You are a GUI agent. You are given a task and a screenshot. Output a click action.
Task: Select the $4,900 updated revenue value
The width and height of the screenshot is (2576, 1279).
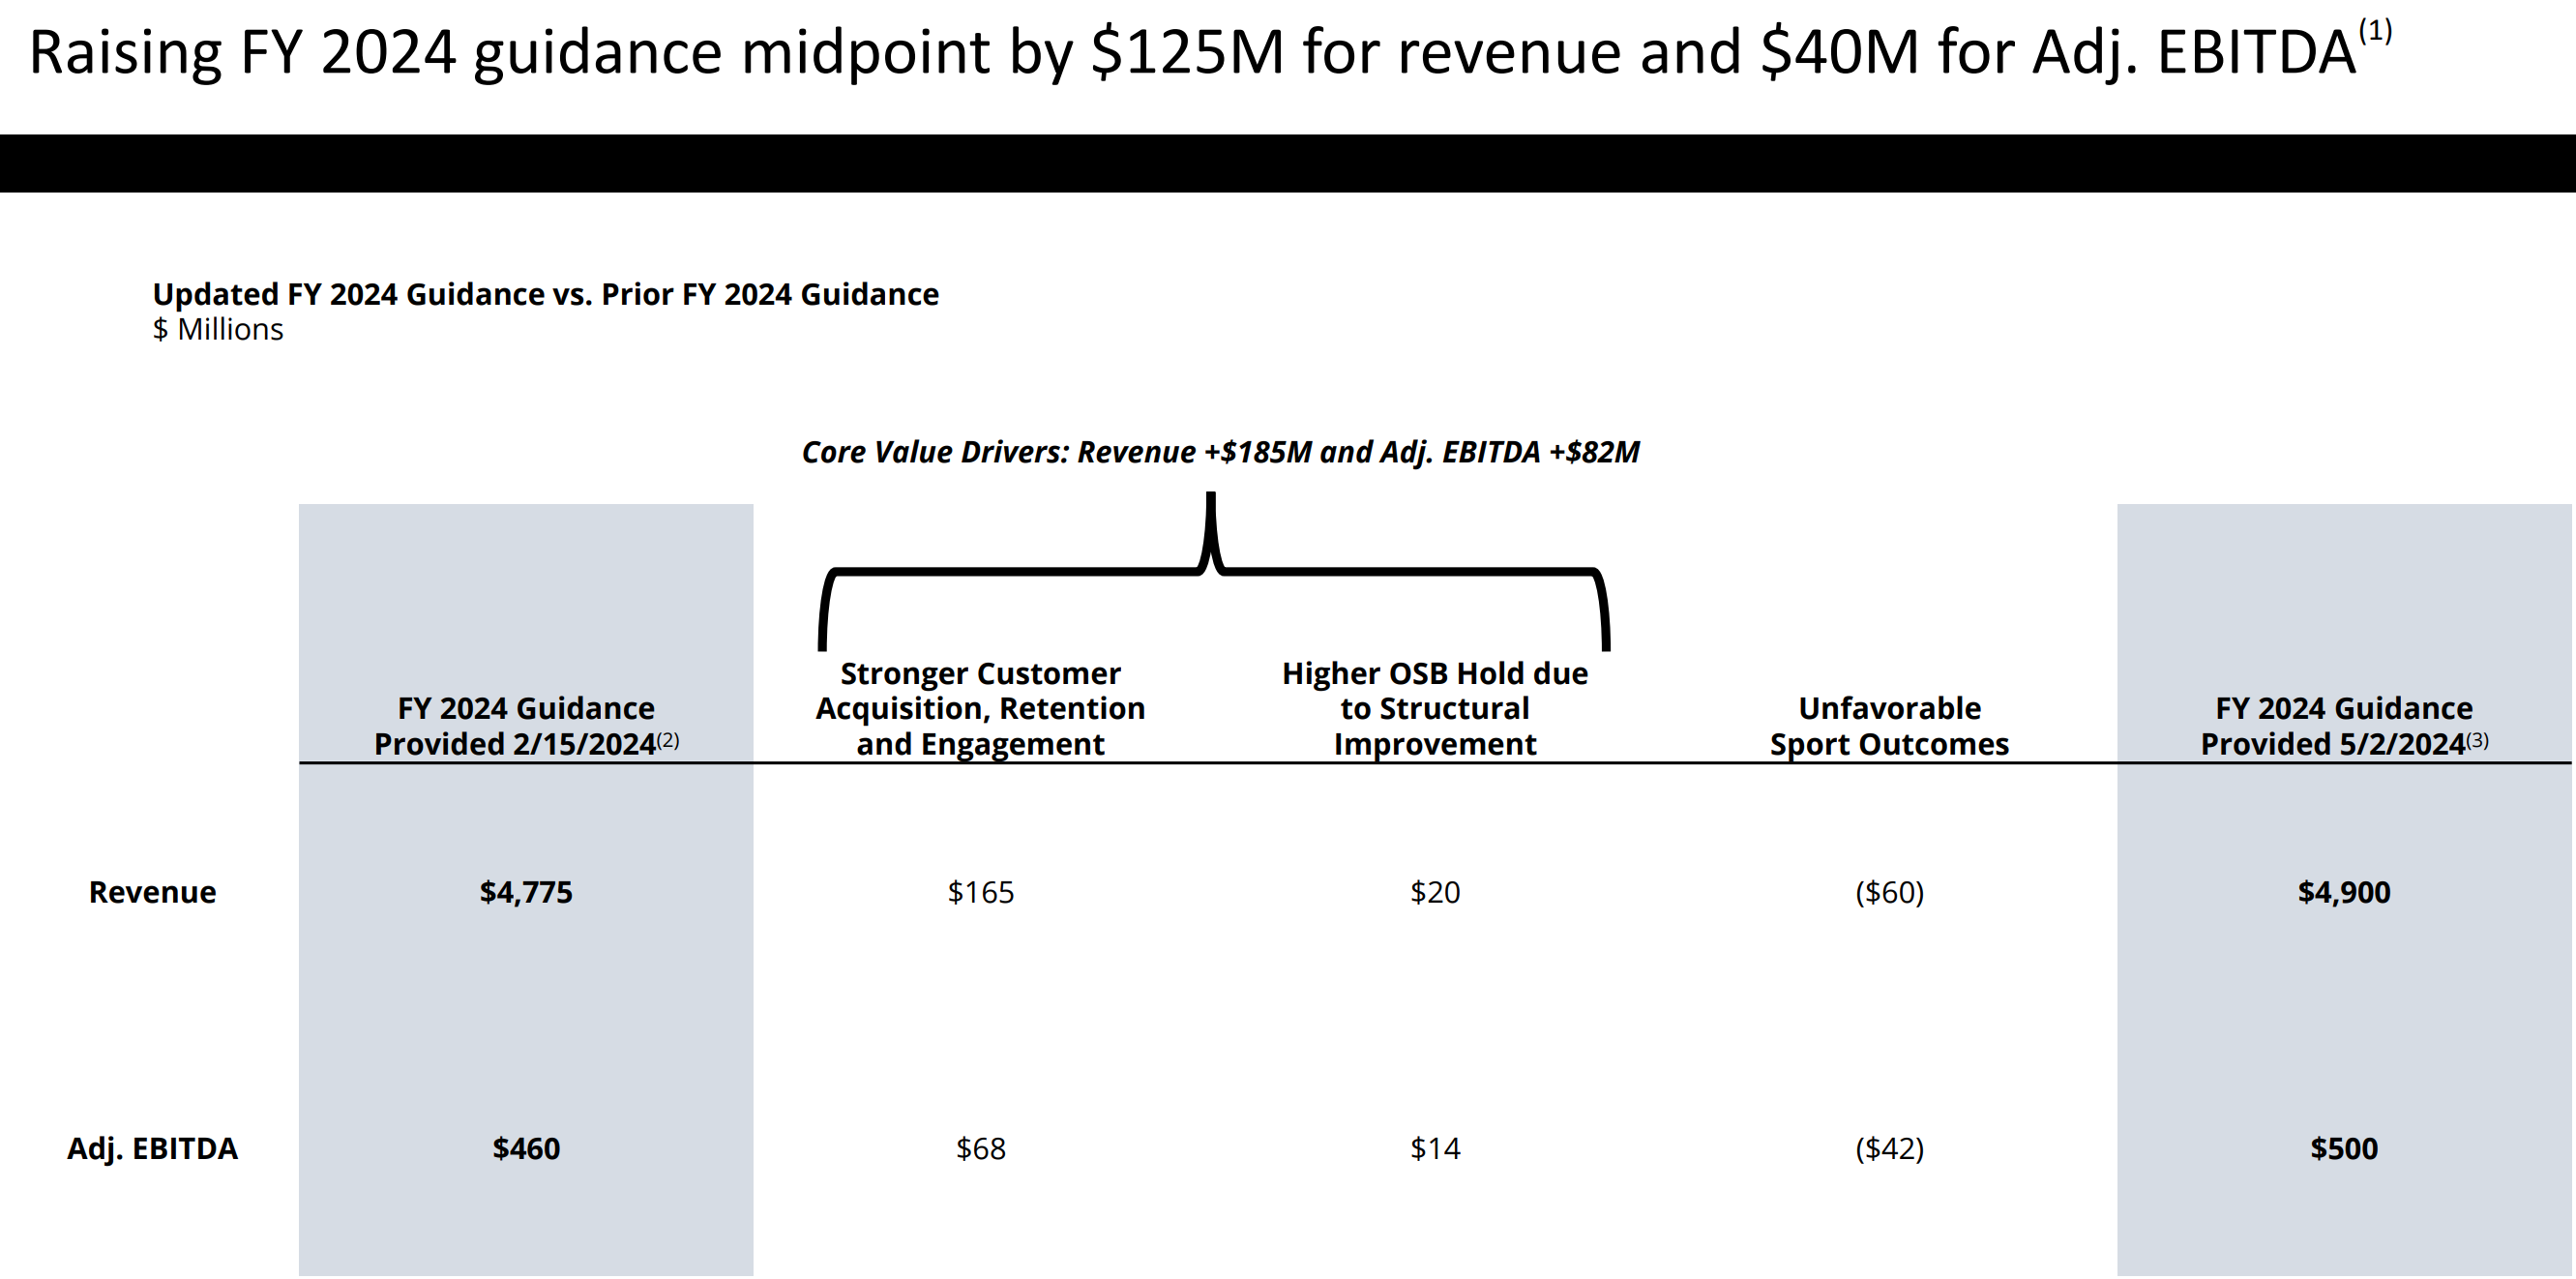pos(2343,892)
